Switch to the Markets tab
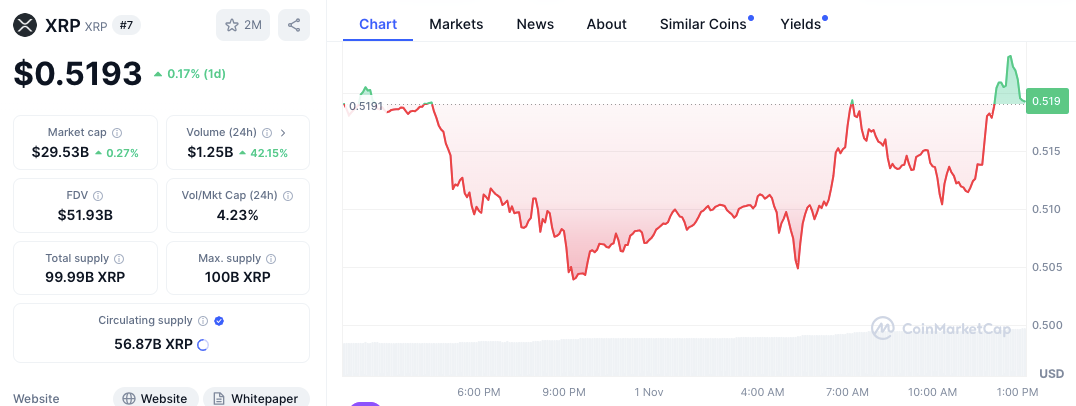This screenshot has width=1076, height=406. [456, 24]
